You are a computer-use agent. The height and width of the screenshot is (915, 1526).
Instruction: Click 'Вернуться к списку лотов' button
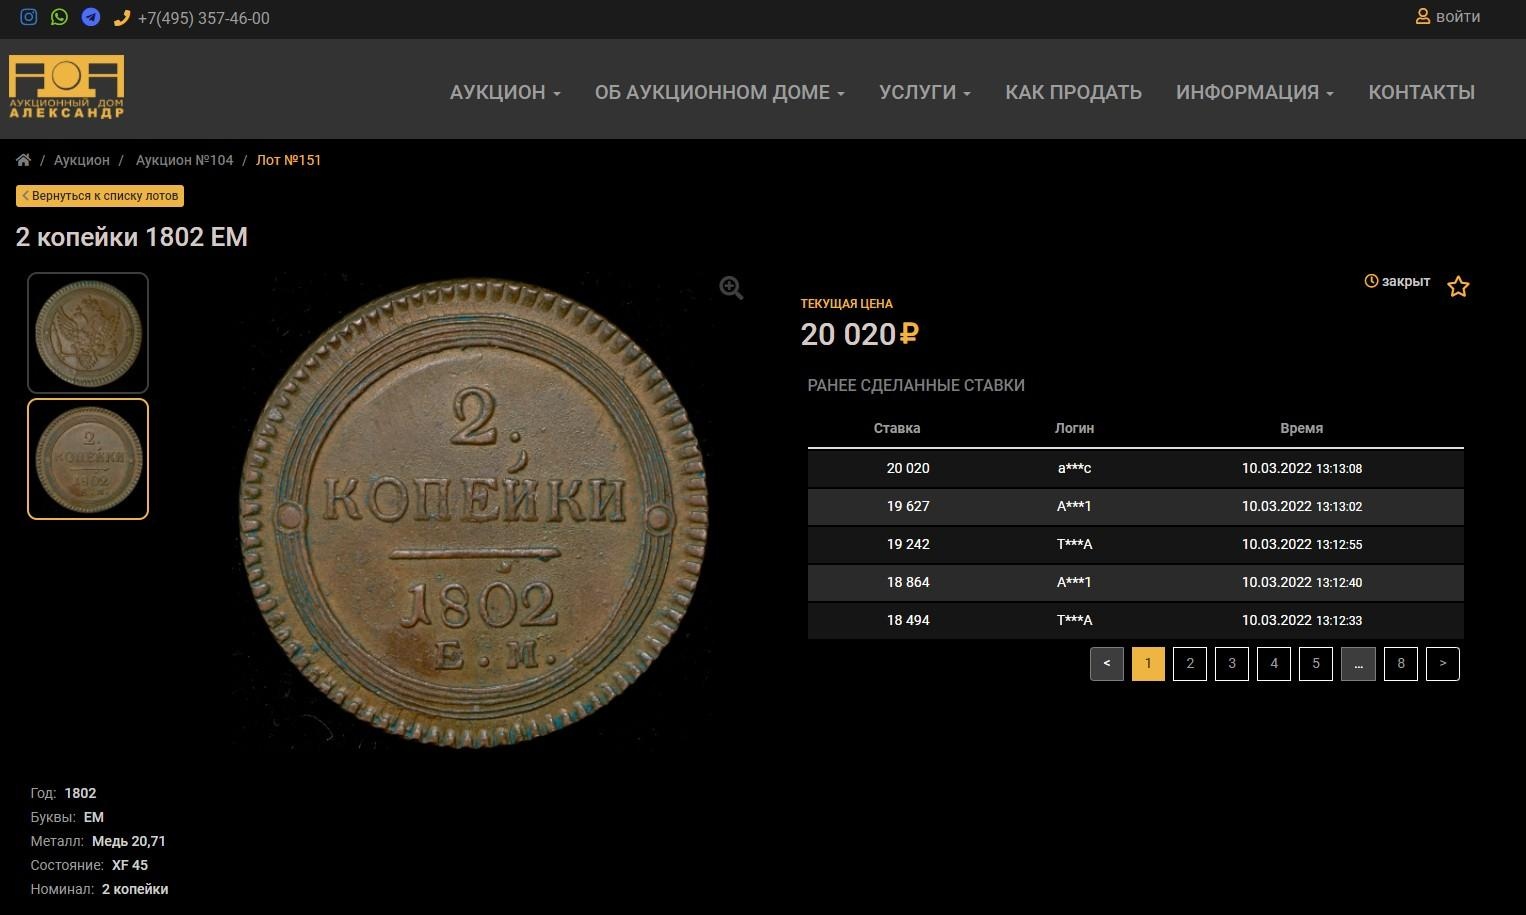click(x=100, y=196)
